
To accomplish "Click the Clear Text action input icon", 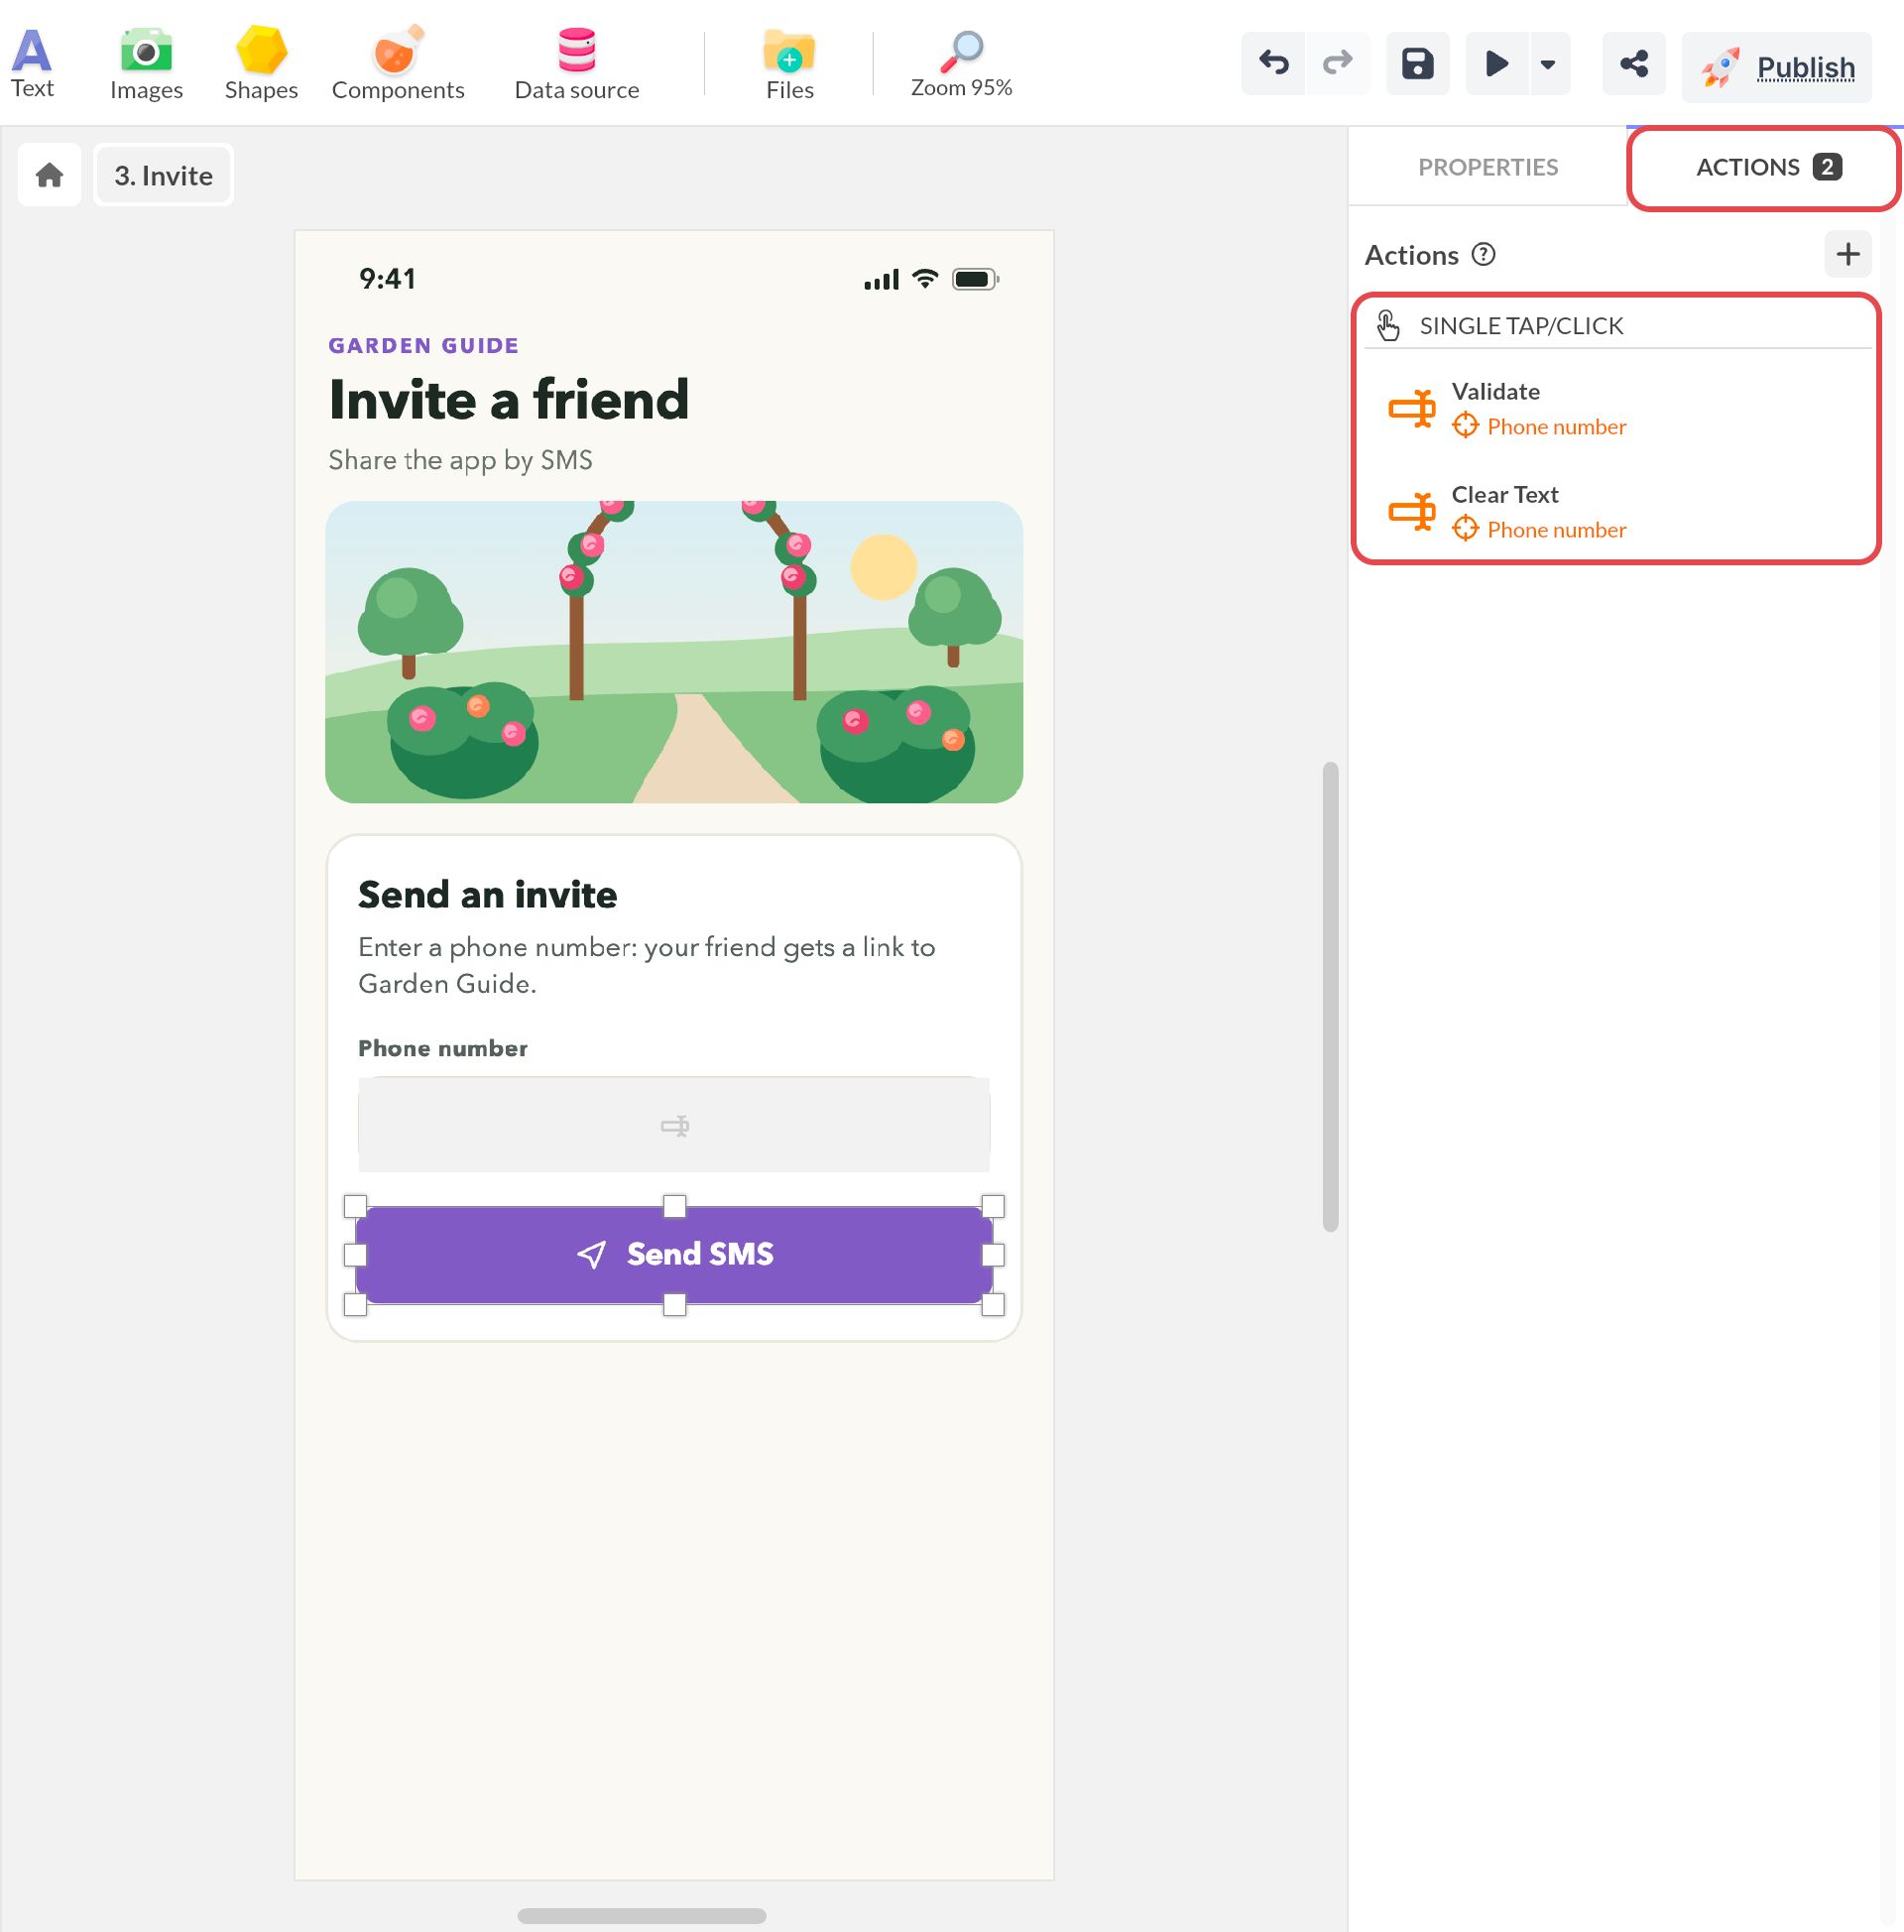I will point(1411,511).
